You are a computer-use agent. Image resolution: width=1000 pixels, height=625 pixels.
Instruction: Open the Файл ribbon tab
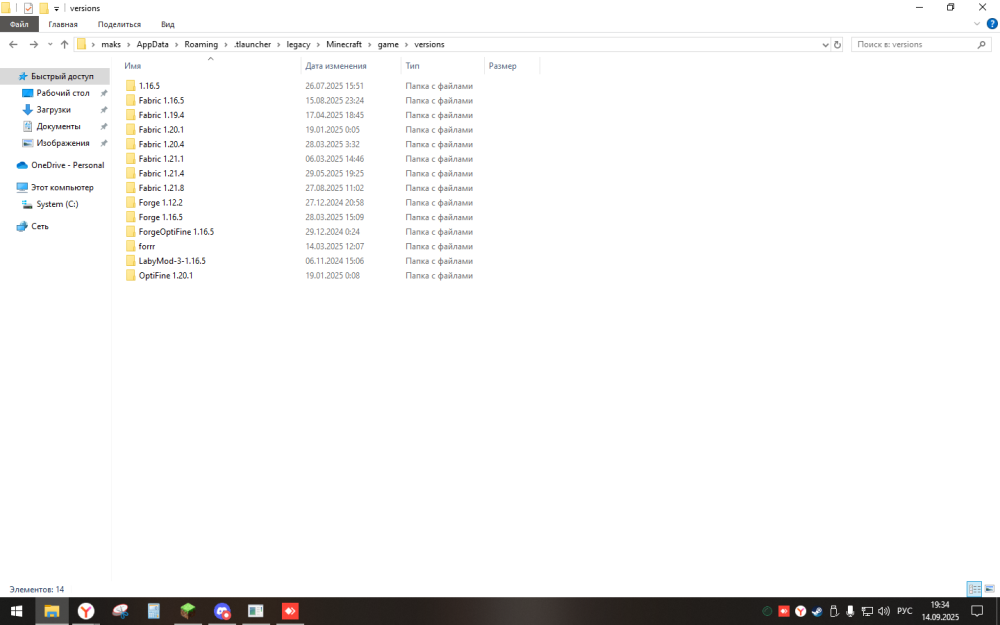point(19,24)
